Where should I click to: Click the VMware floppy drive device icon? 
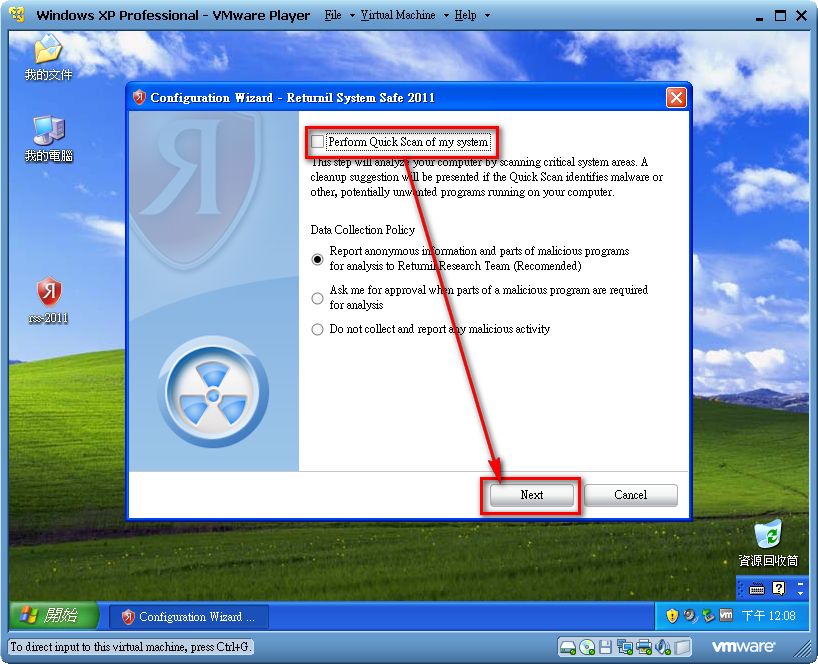tap(605, 647)
